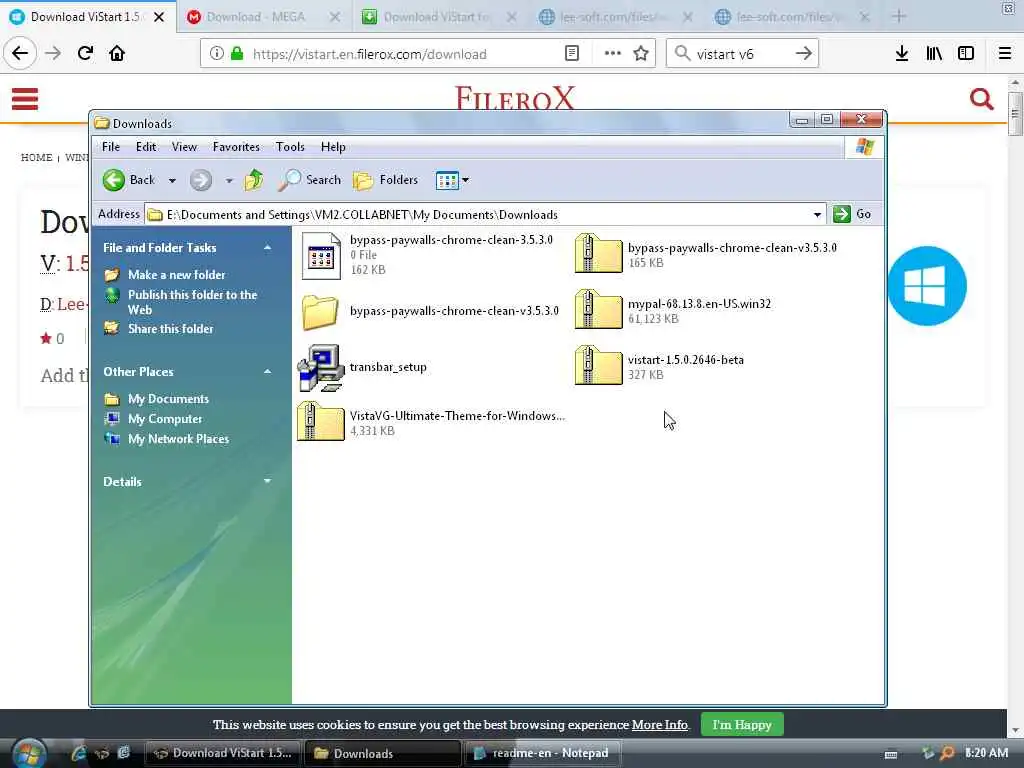Click the Windows Start orb
Viewport: 1024px width, 768px height.
(27, 753)
